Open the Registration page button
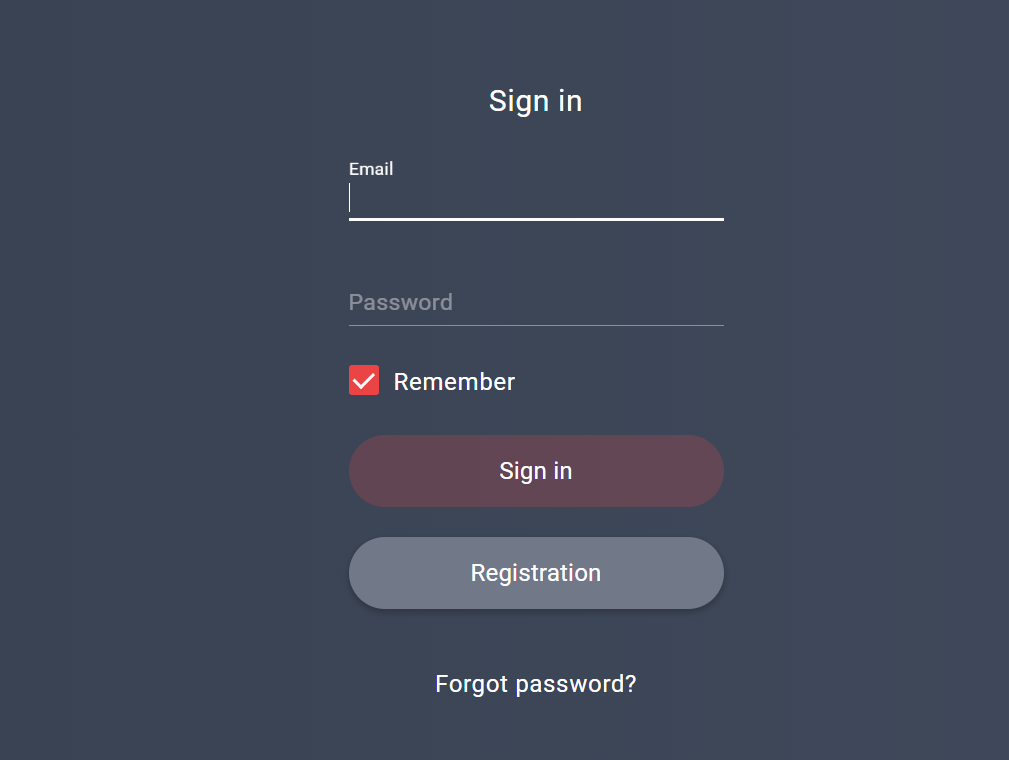 pyautogui.click(x=536, y=573)
